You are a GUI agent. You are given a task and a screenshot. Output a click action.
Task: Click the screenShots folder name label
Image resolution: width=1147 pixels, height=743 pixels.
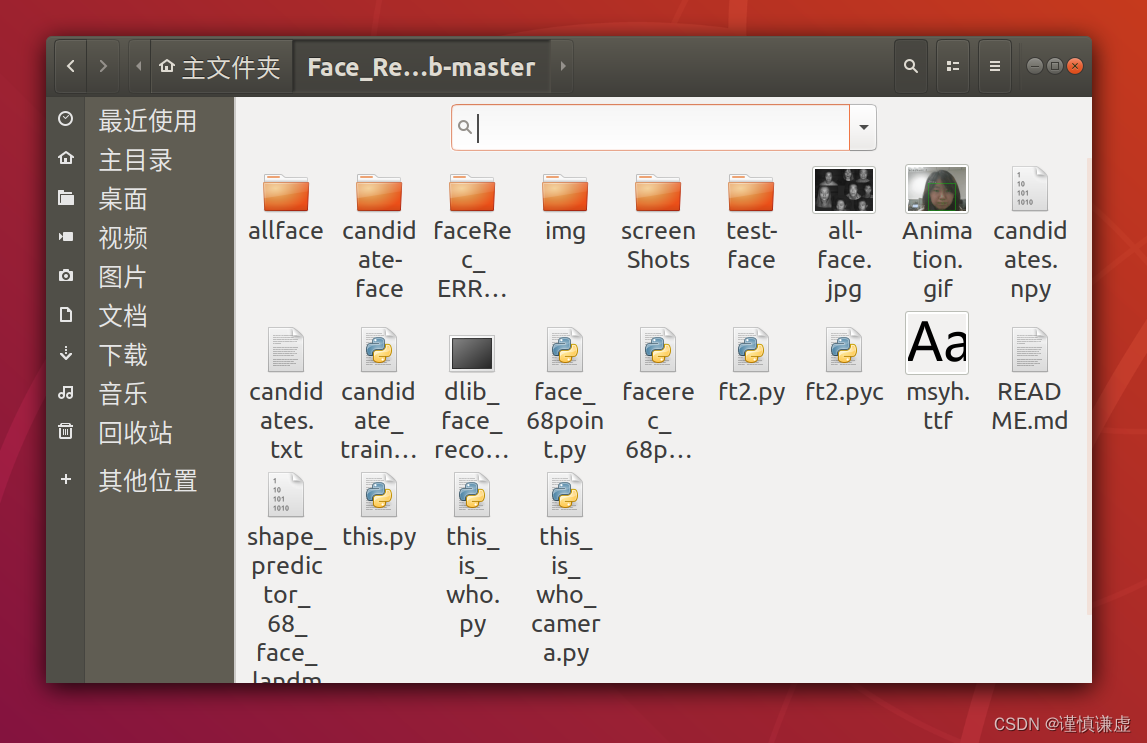point(658,245)
